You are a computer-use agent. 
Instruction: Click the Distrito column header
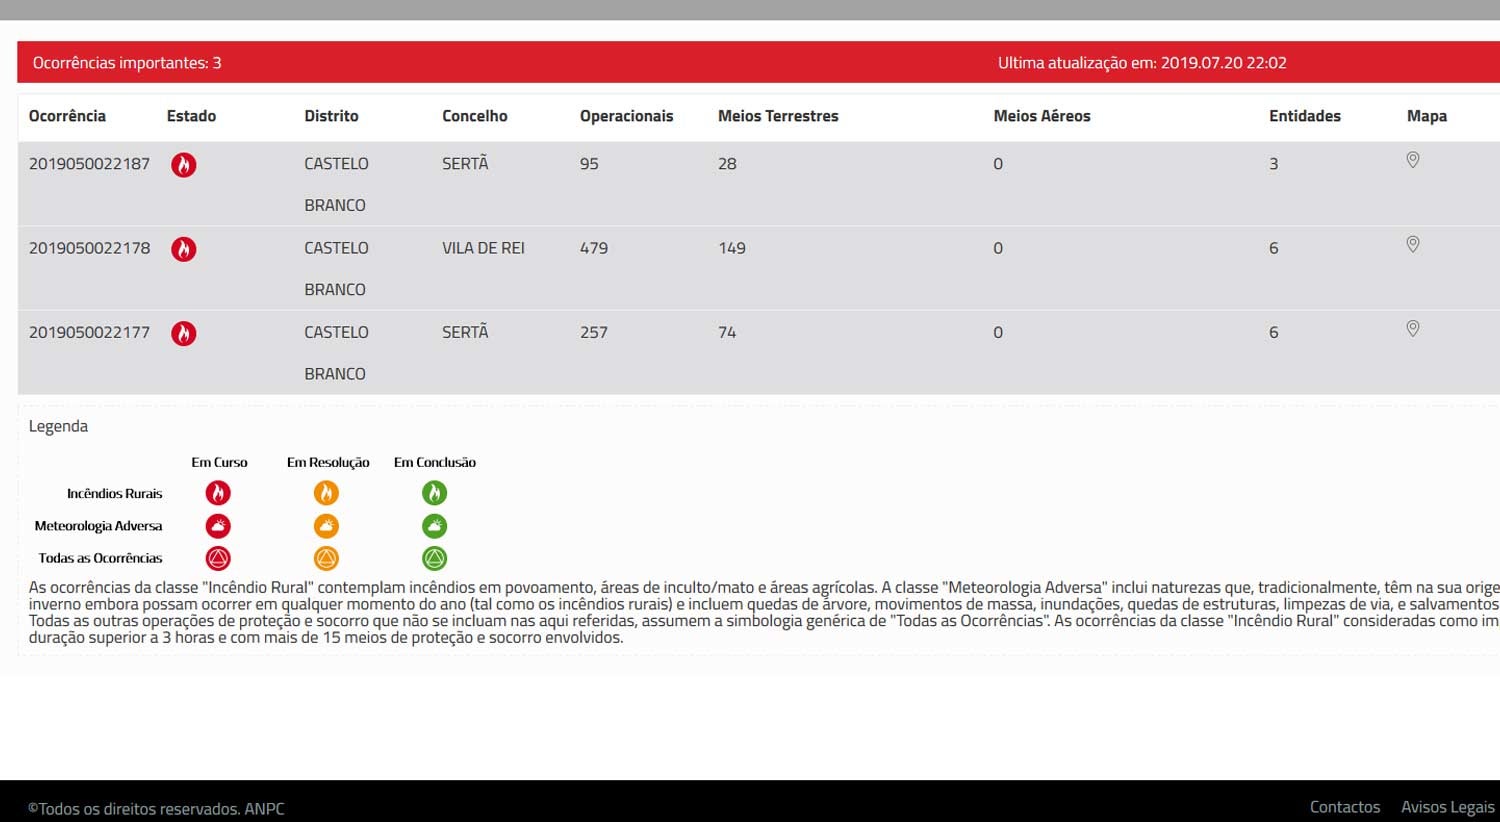click(331, 116)
